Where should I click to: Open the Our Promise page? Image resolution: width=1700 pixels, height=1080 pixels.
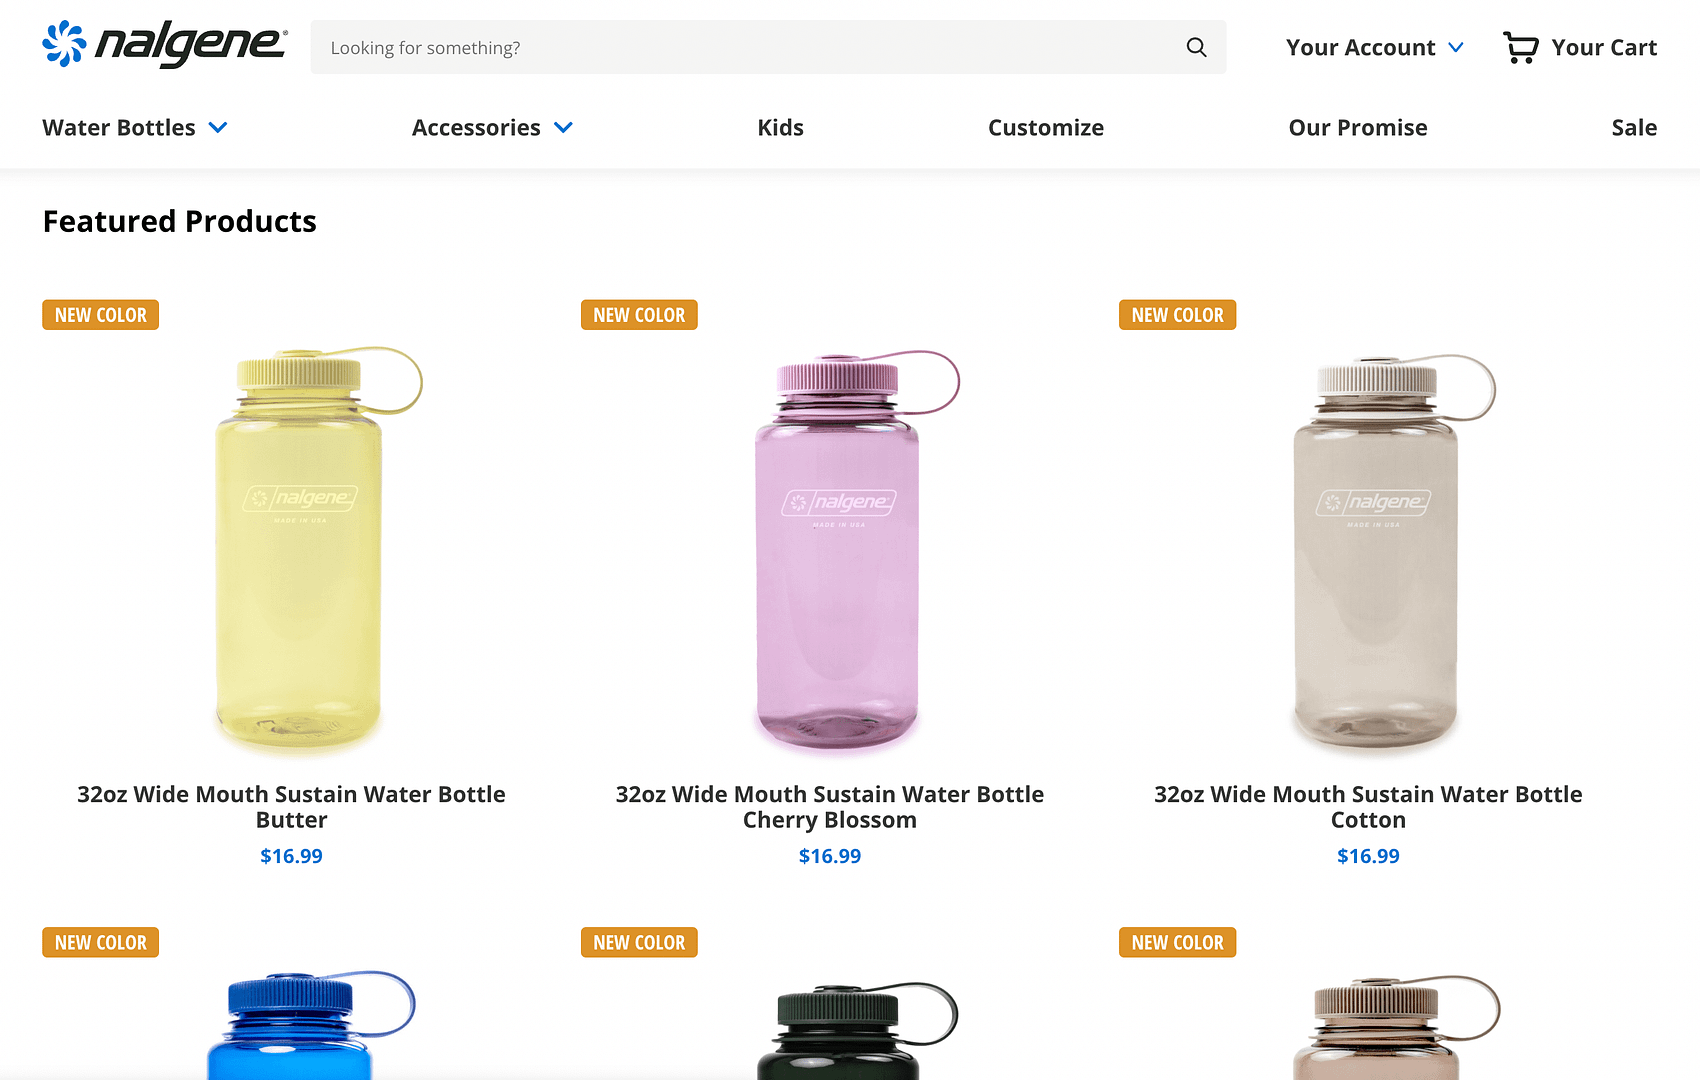(1358, 127)
